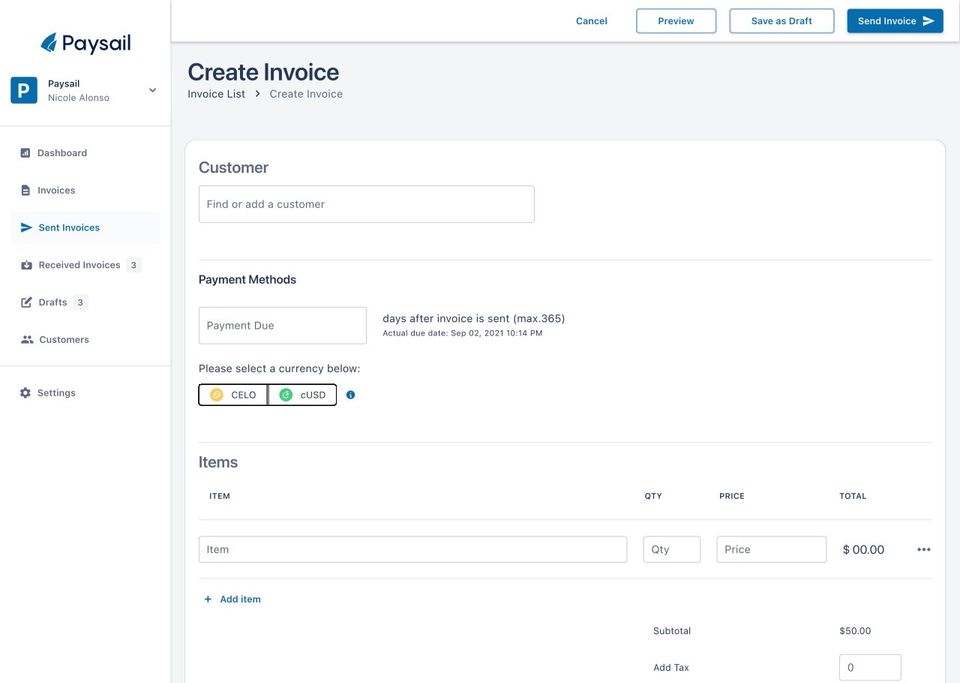Cancel invoice creation

(591, 21)
